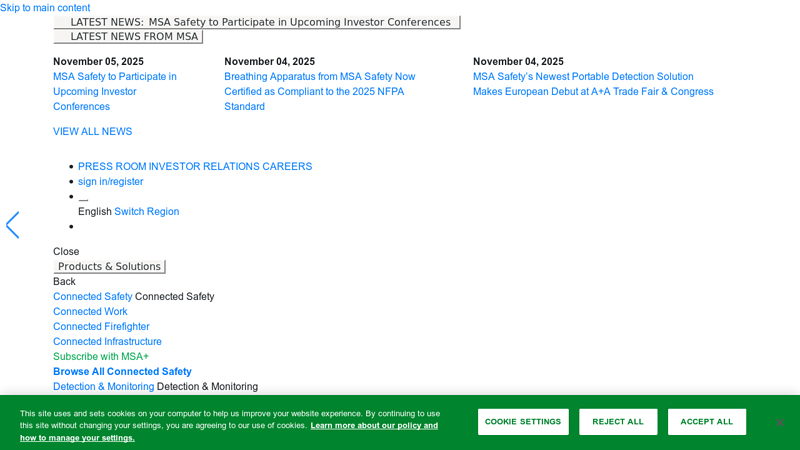Expand the LATEST NEWS ticker button
This screenshot has width=800, height=450.
pos(257,22)
